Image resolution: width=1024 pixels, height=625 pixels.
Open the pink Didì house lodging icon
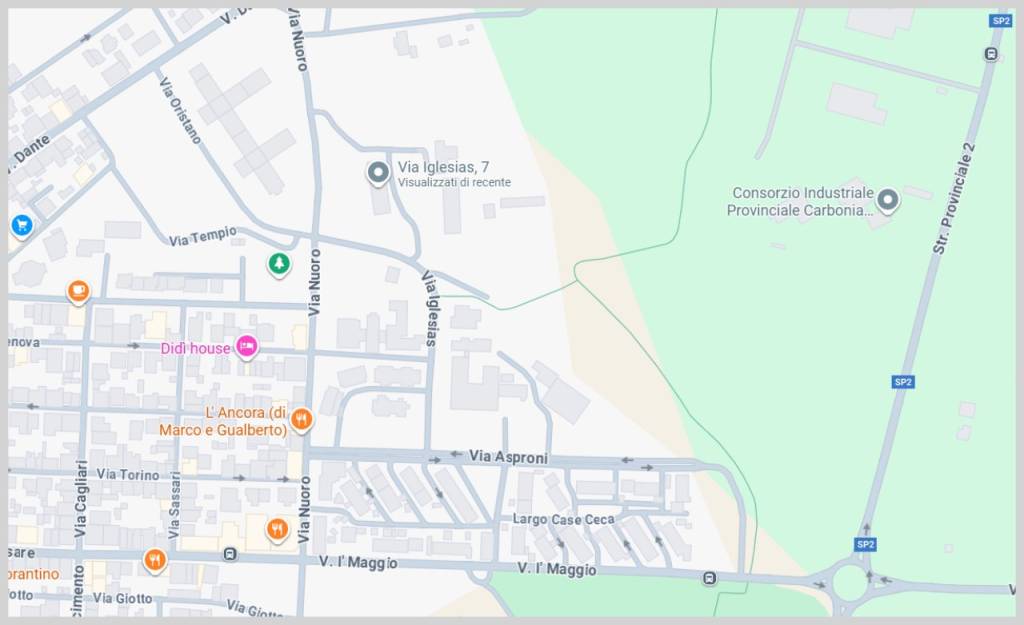point(247,347)
